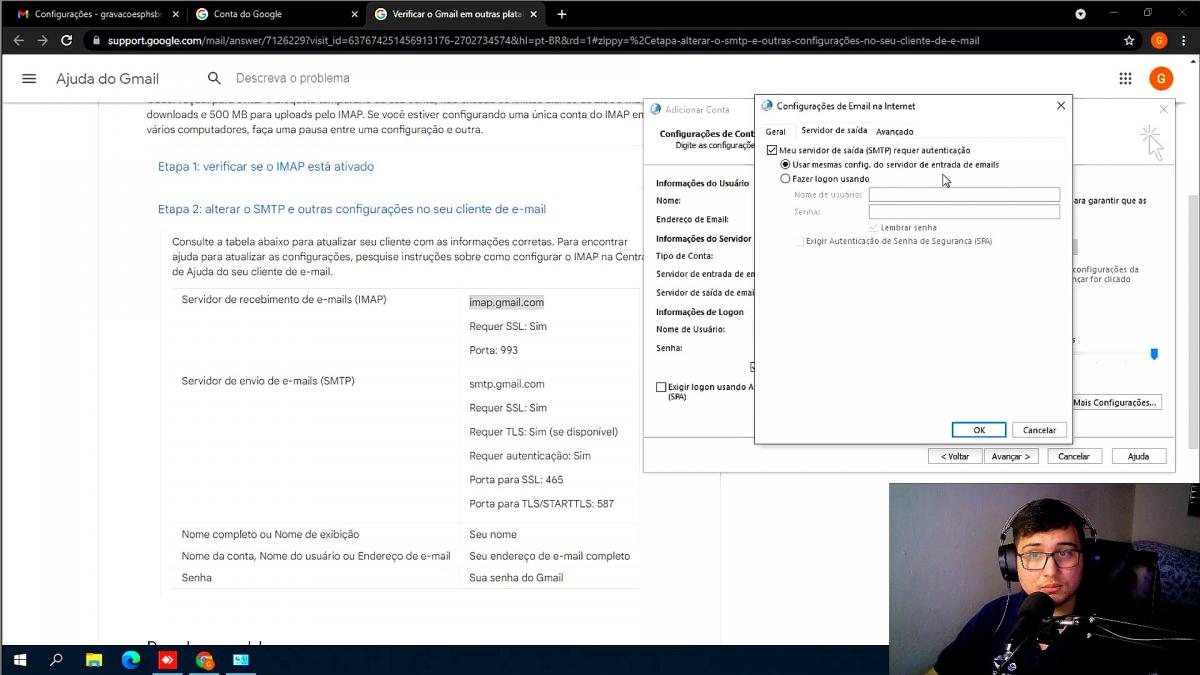
Task: Click the Avançar button
Action: [x=1011, y=456]
